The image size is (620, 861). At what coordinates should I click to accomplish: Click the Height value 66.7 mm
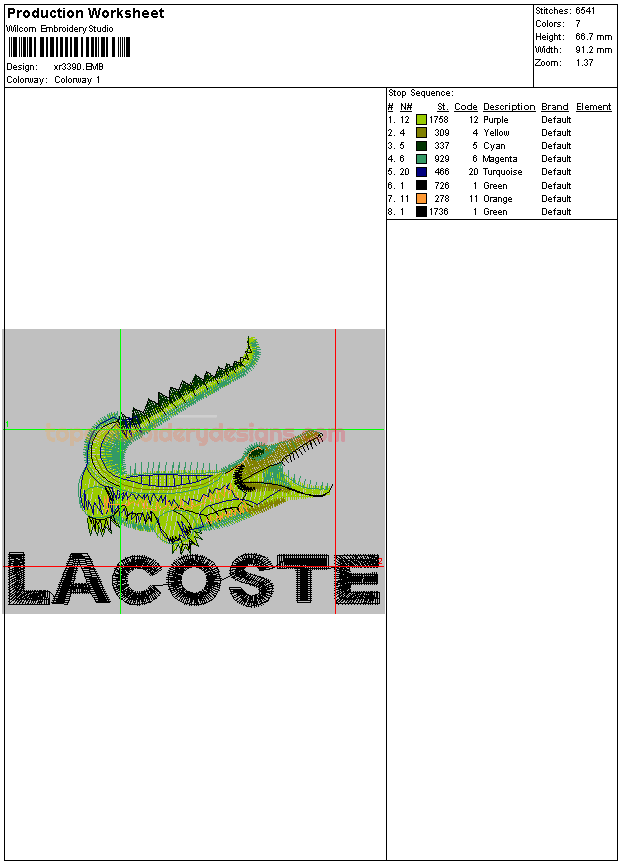tap(594, 37)
